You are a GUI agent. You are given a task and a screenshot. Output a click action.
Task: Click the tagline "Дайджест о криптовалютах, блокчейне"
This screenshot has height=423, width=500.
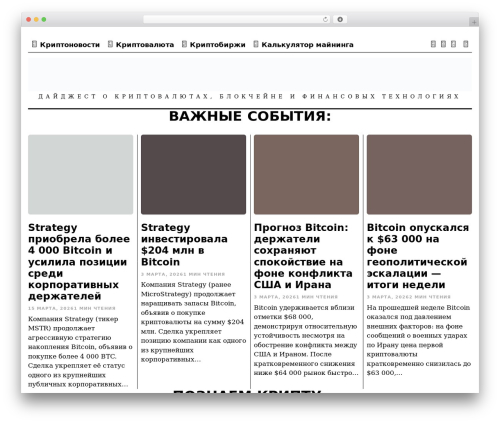pyautogui.click(x=249, y=97)
